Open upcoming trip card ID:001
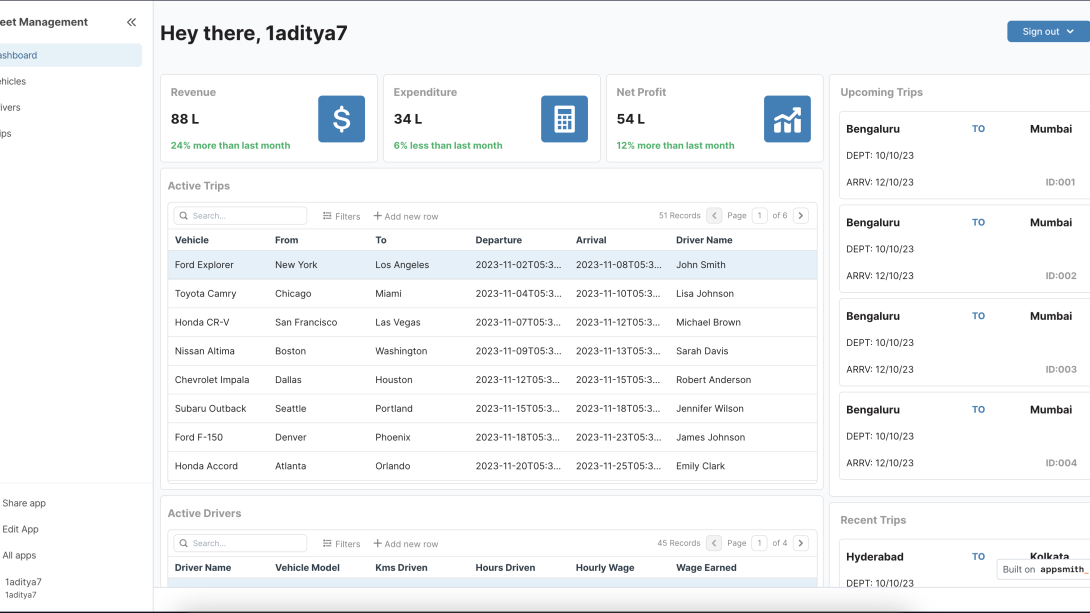 click(x=964, y=155)
